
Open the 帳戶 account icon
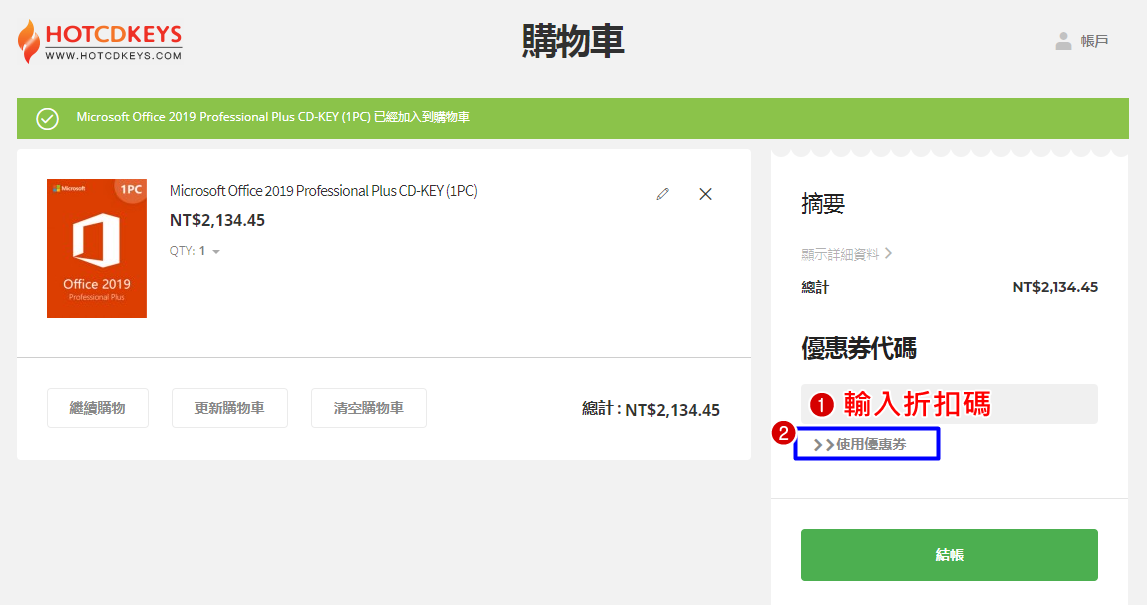(1063, 41)
